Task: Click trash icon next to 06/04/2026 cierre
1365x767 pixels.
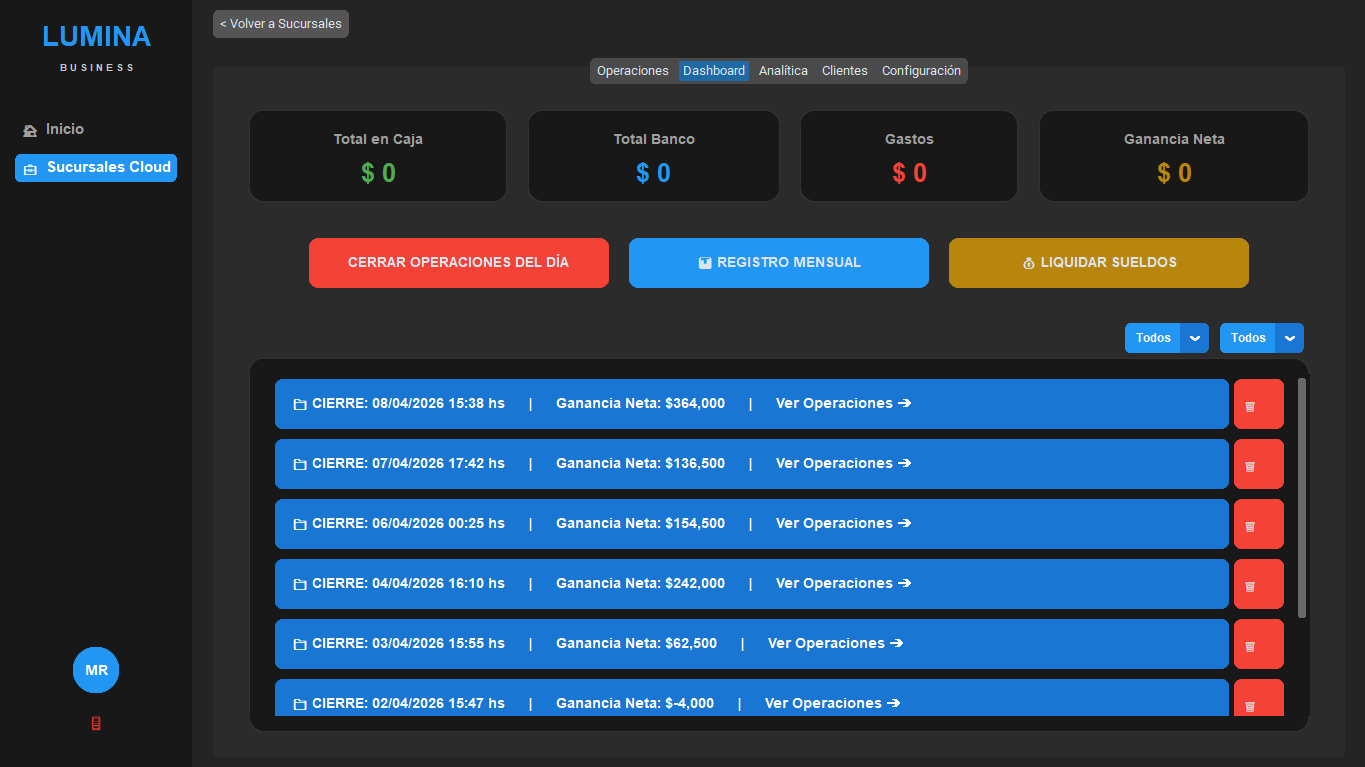Action: [x=1258, y=523]
